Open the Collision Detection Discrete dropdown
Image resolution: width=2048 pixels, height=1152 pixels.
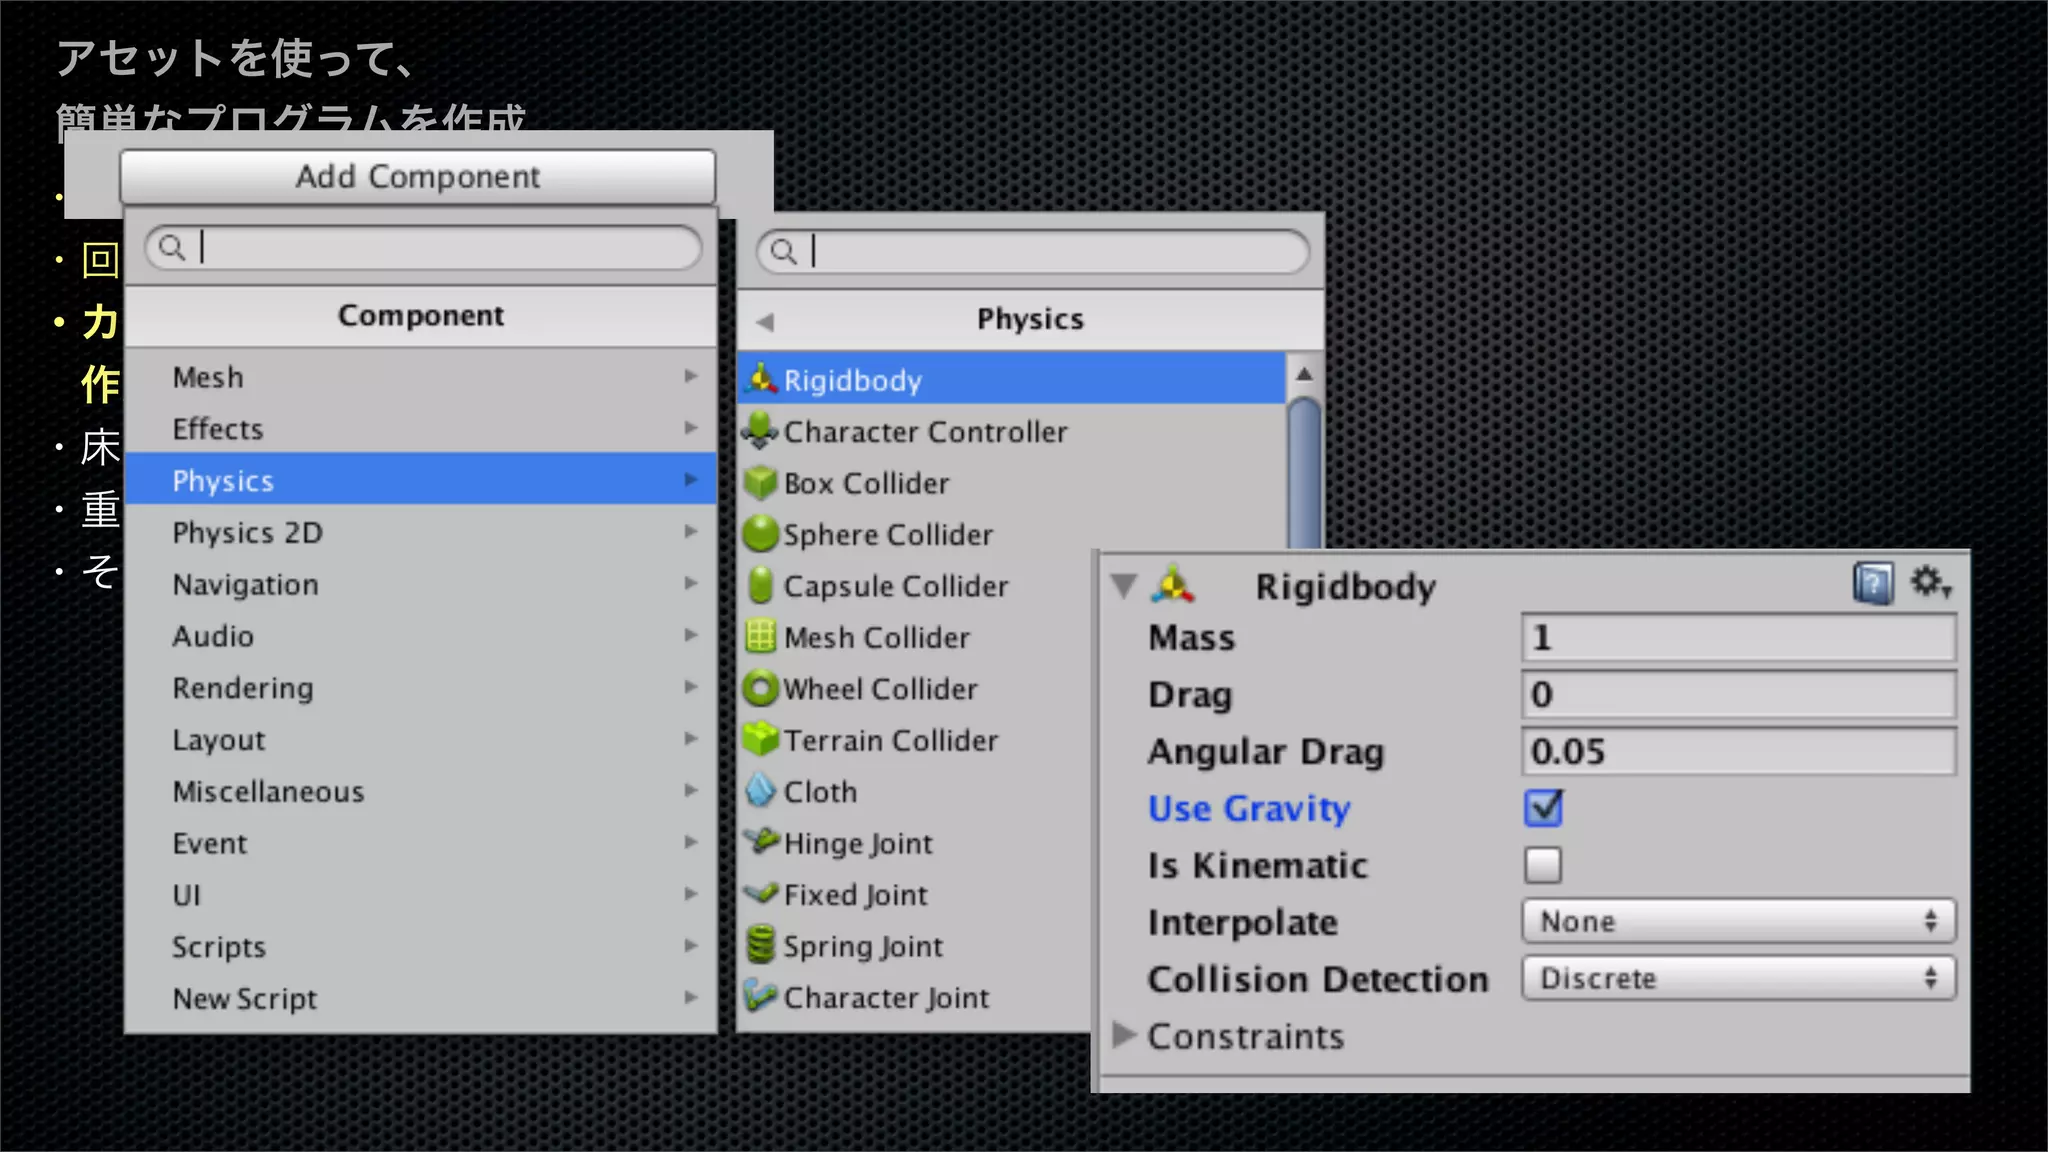click(x=1738, y=978)
